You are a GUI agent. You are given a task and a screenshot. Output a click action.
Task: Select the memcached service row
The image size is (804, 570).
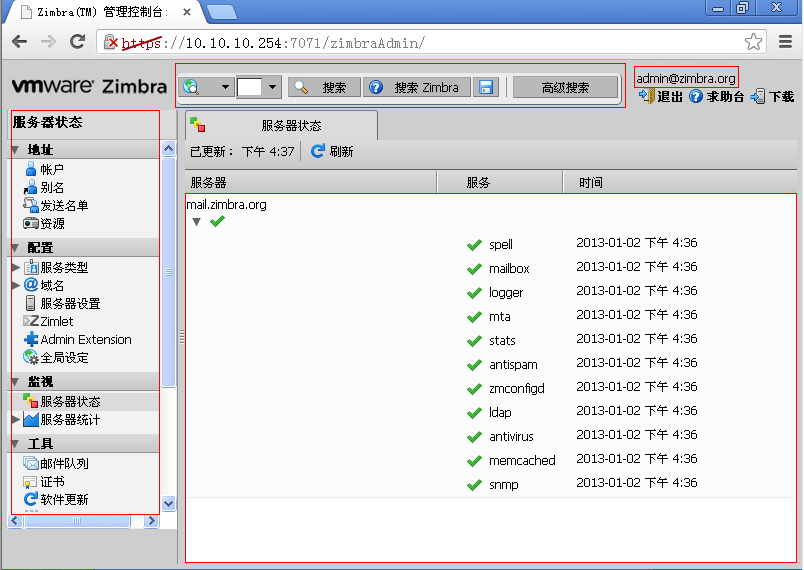(491, 460)
